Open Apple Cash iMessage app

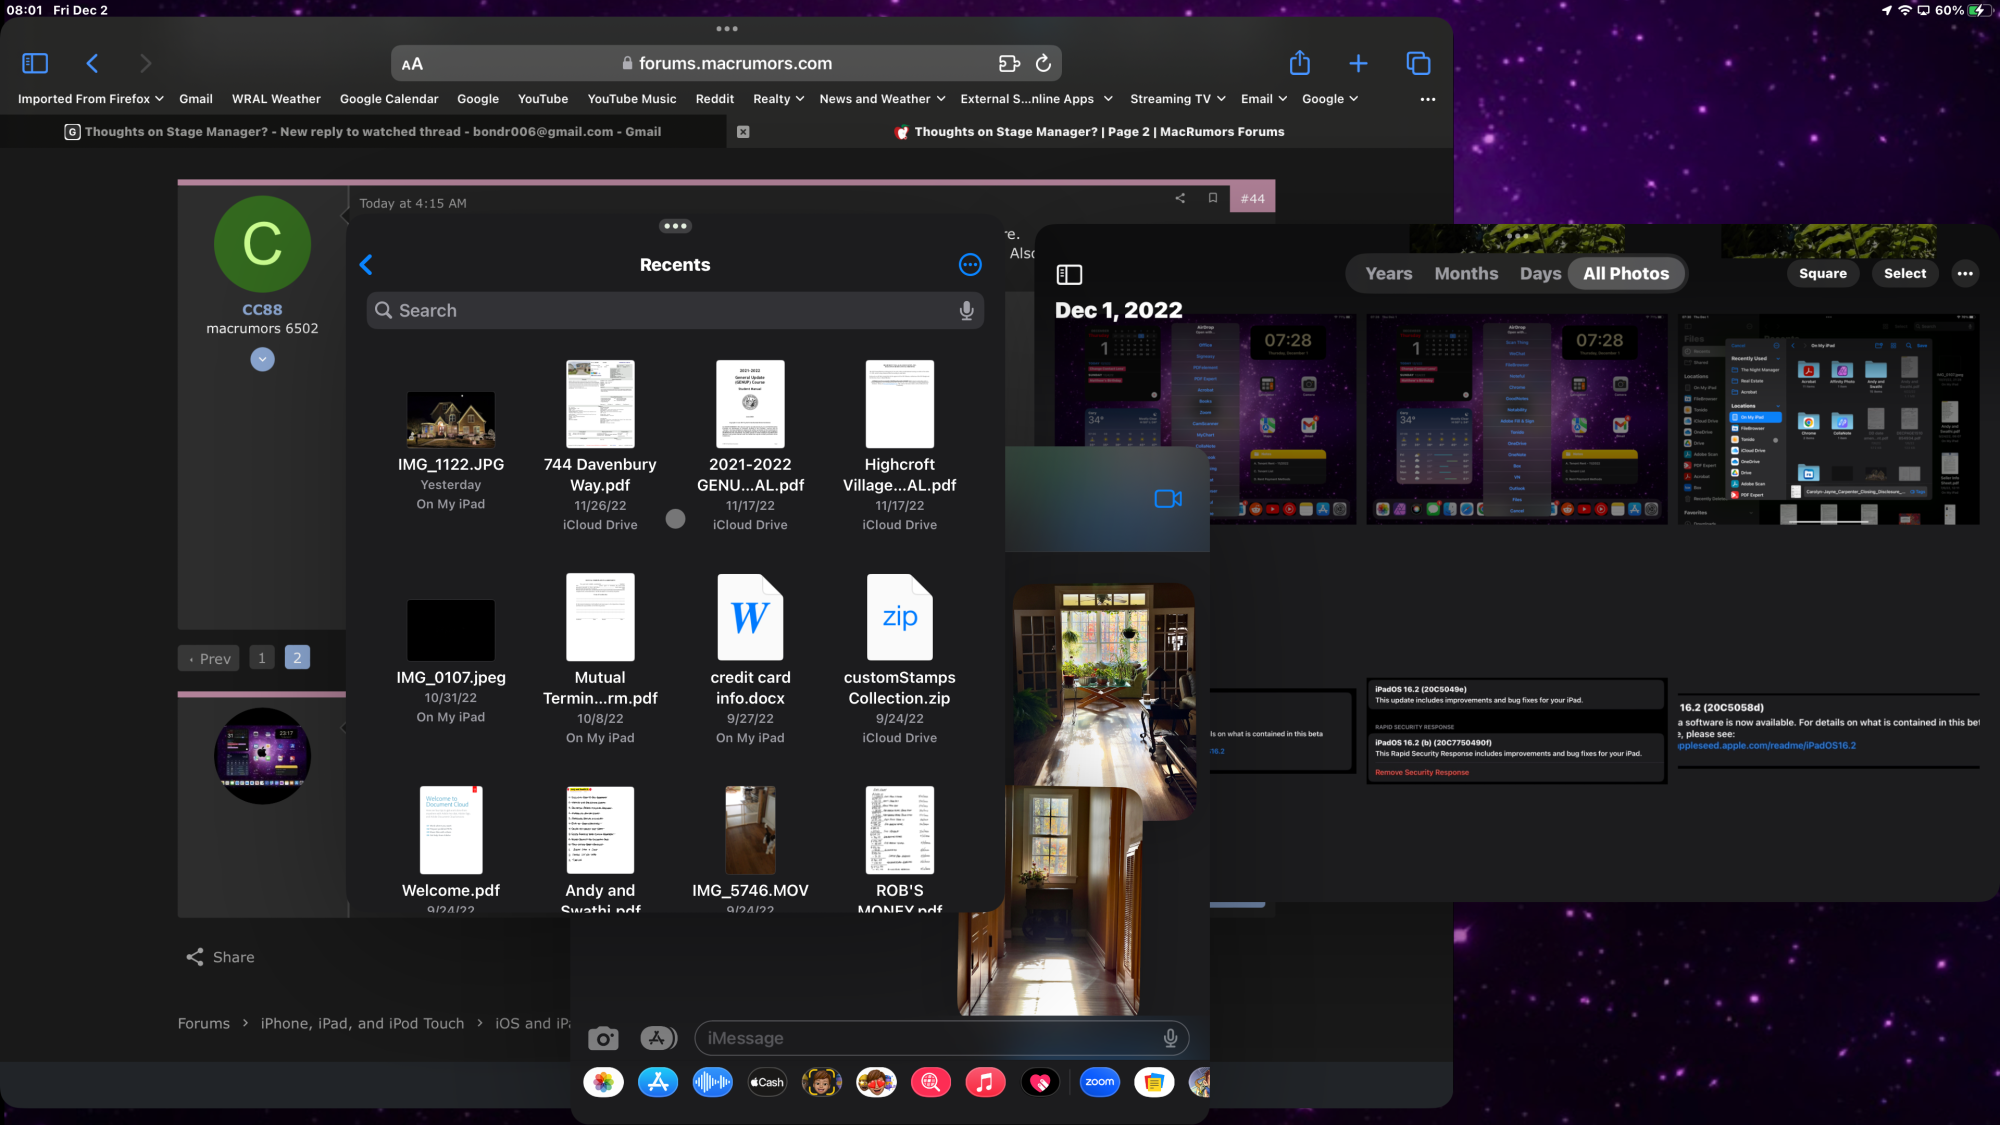(767, 1082)
